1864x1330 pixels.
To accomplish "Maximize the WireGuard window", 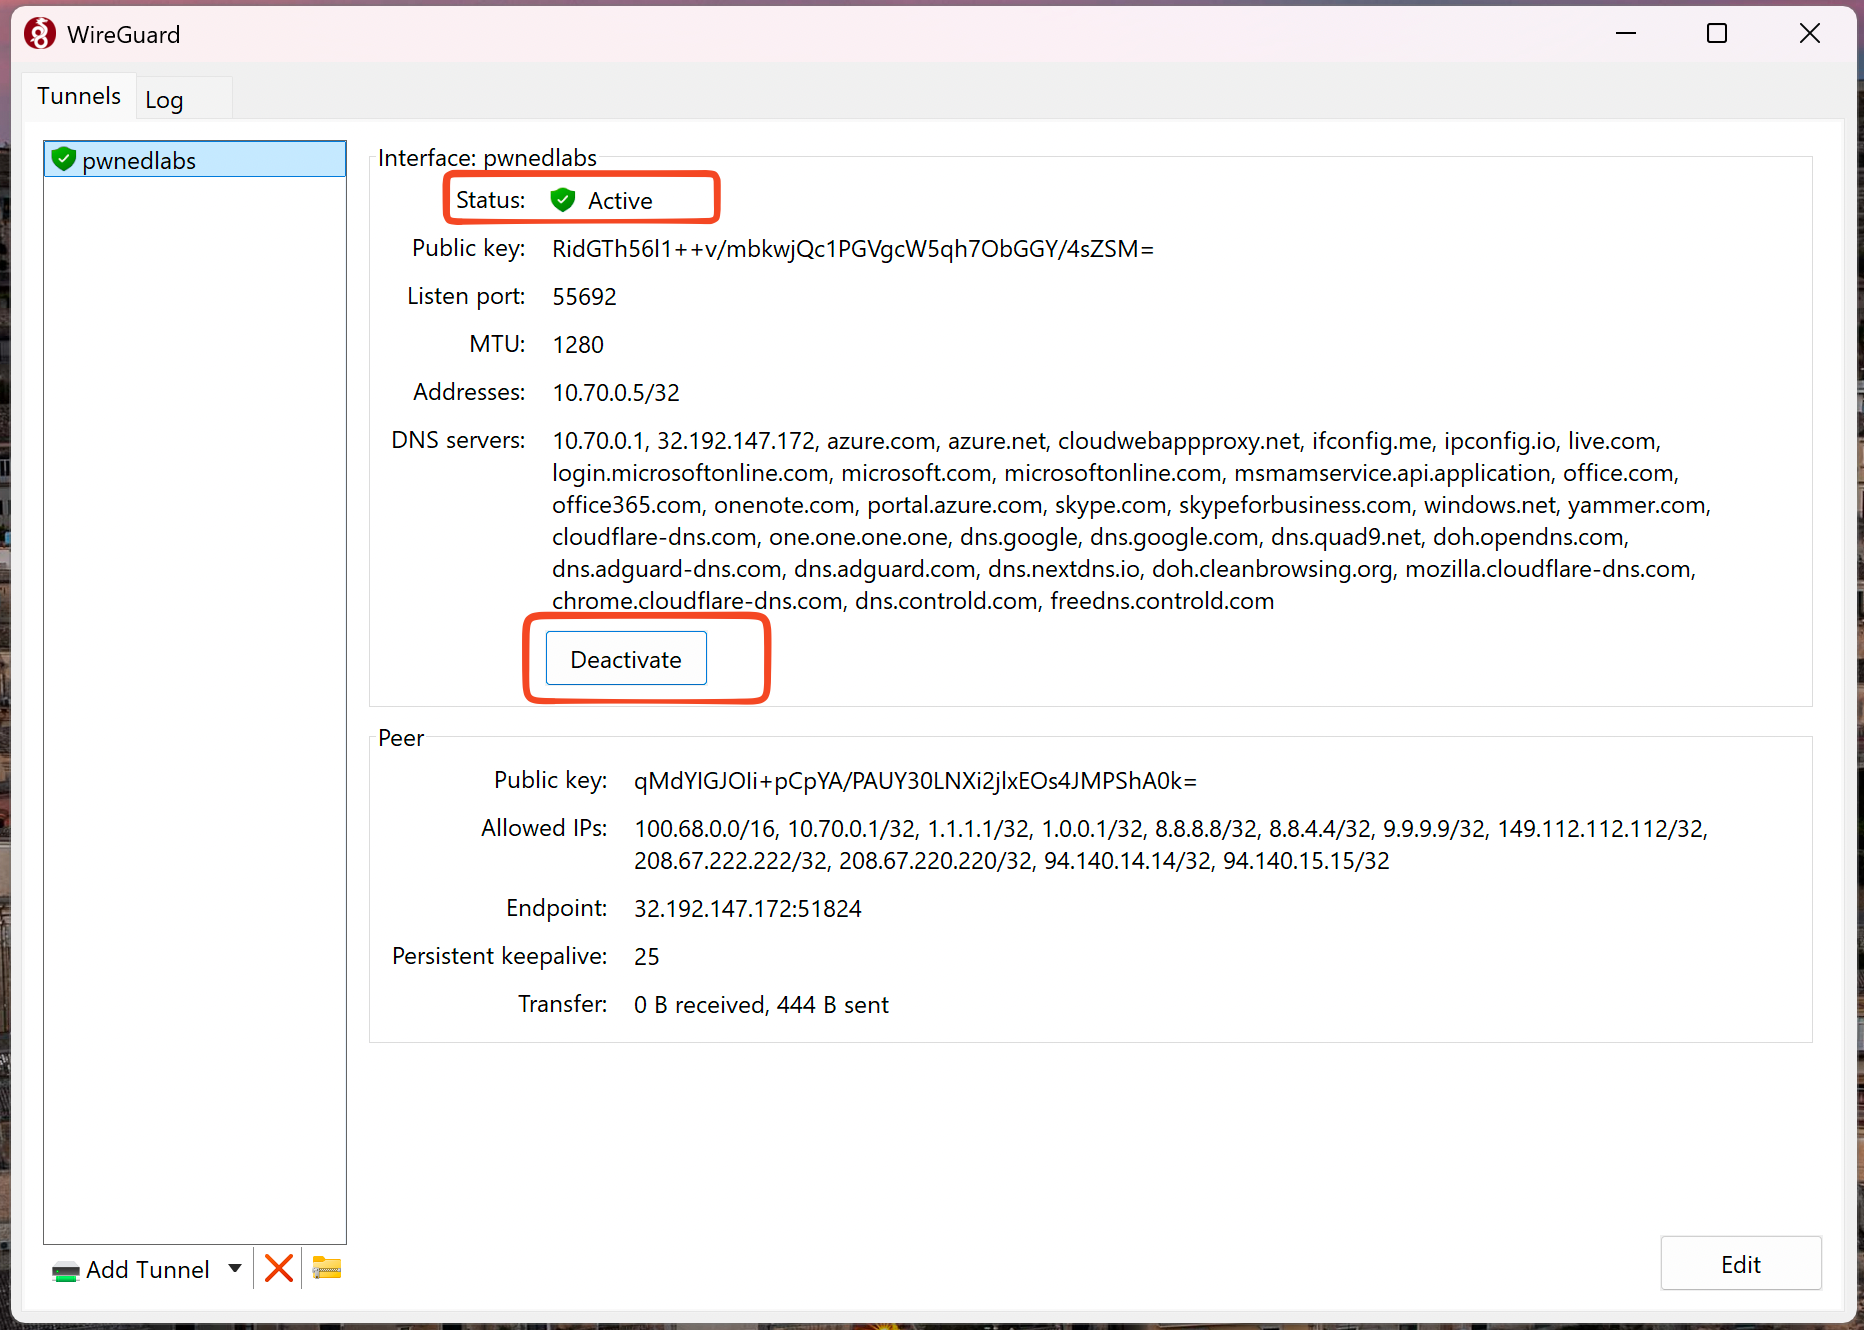I will point(1717,34).
